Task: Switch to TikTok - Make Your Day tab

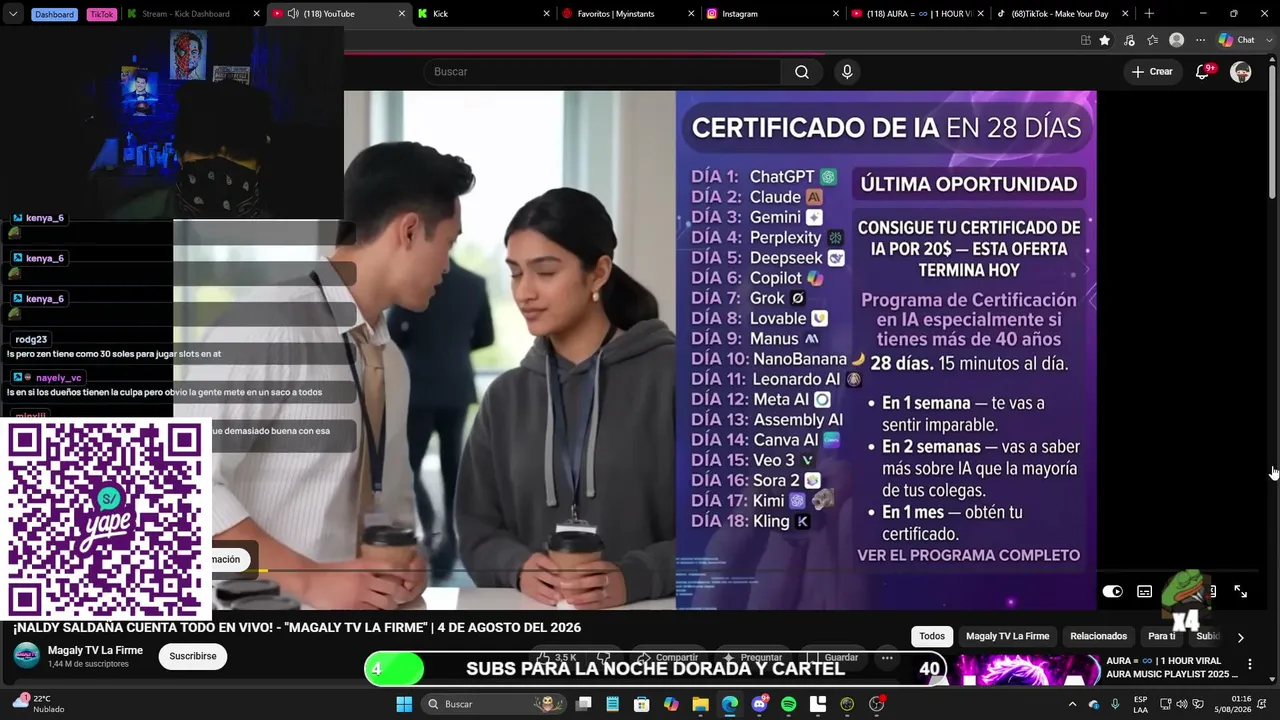Action: pos(1062,14)
